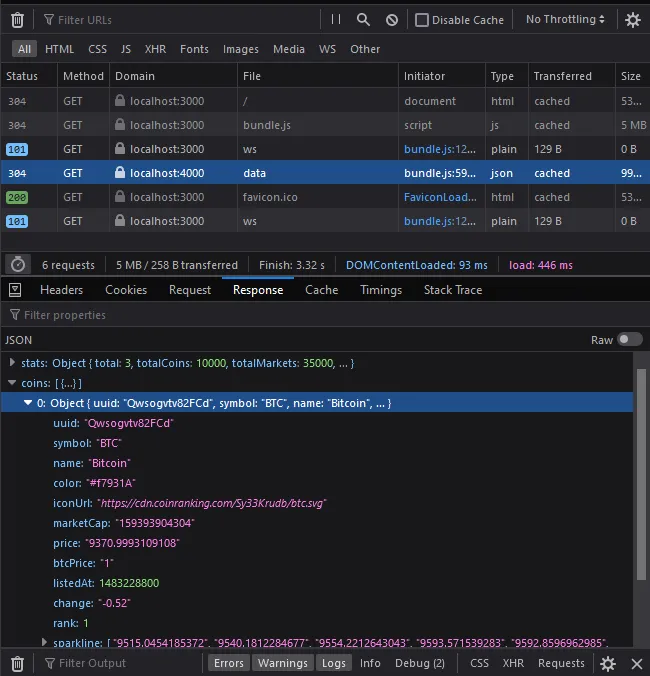The image size is (650, 676).
Task: Click the request blocking icon
Action: (x=392, y=20)
